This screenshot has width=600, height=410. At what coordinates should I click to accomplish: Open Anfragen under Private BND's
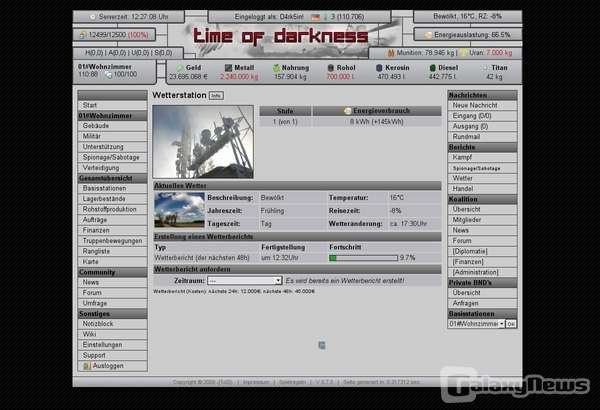(483, 303)
